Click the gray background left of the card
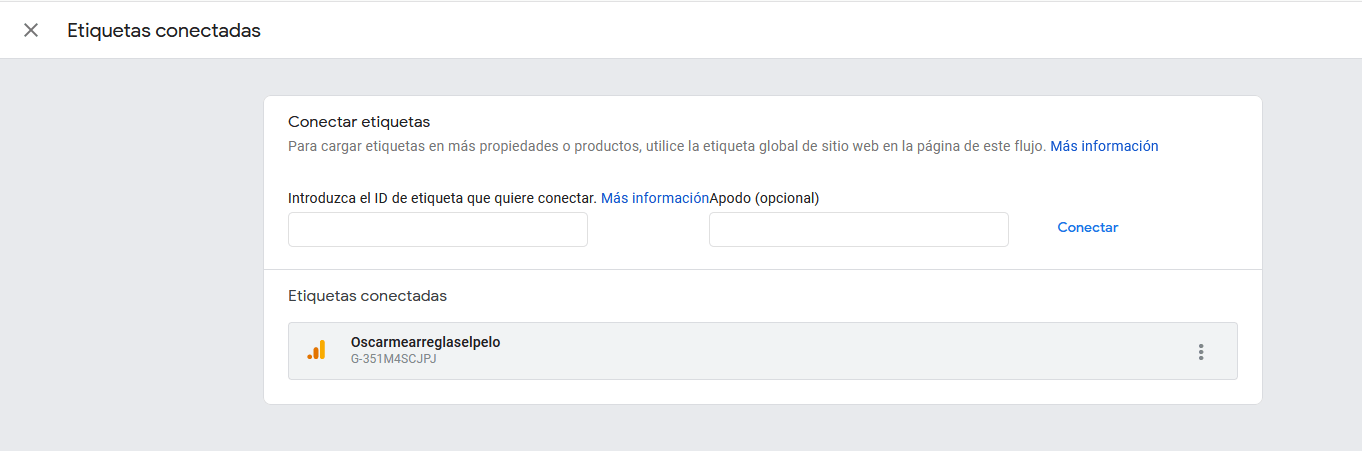Image resolution: width=1362 pixels, height=451 pixels. (x=130, y=250)
